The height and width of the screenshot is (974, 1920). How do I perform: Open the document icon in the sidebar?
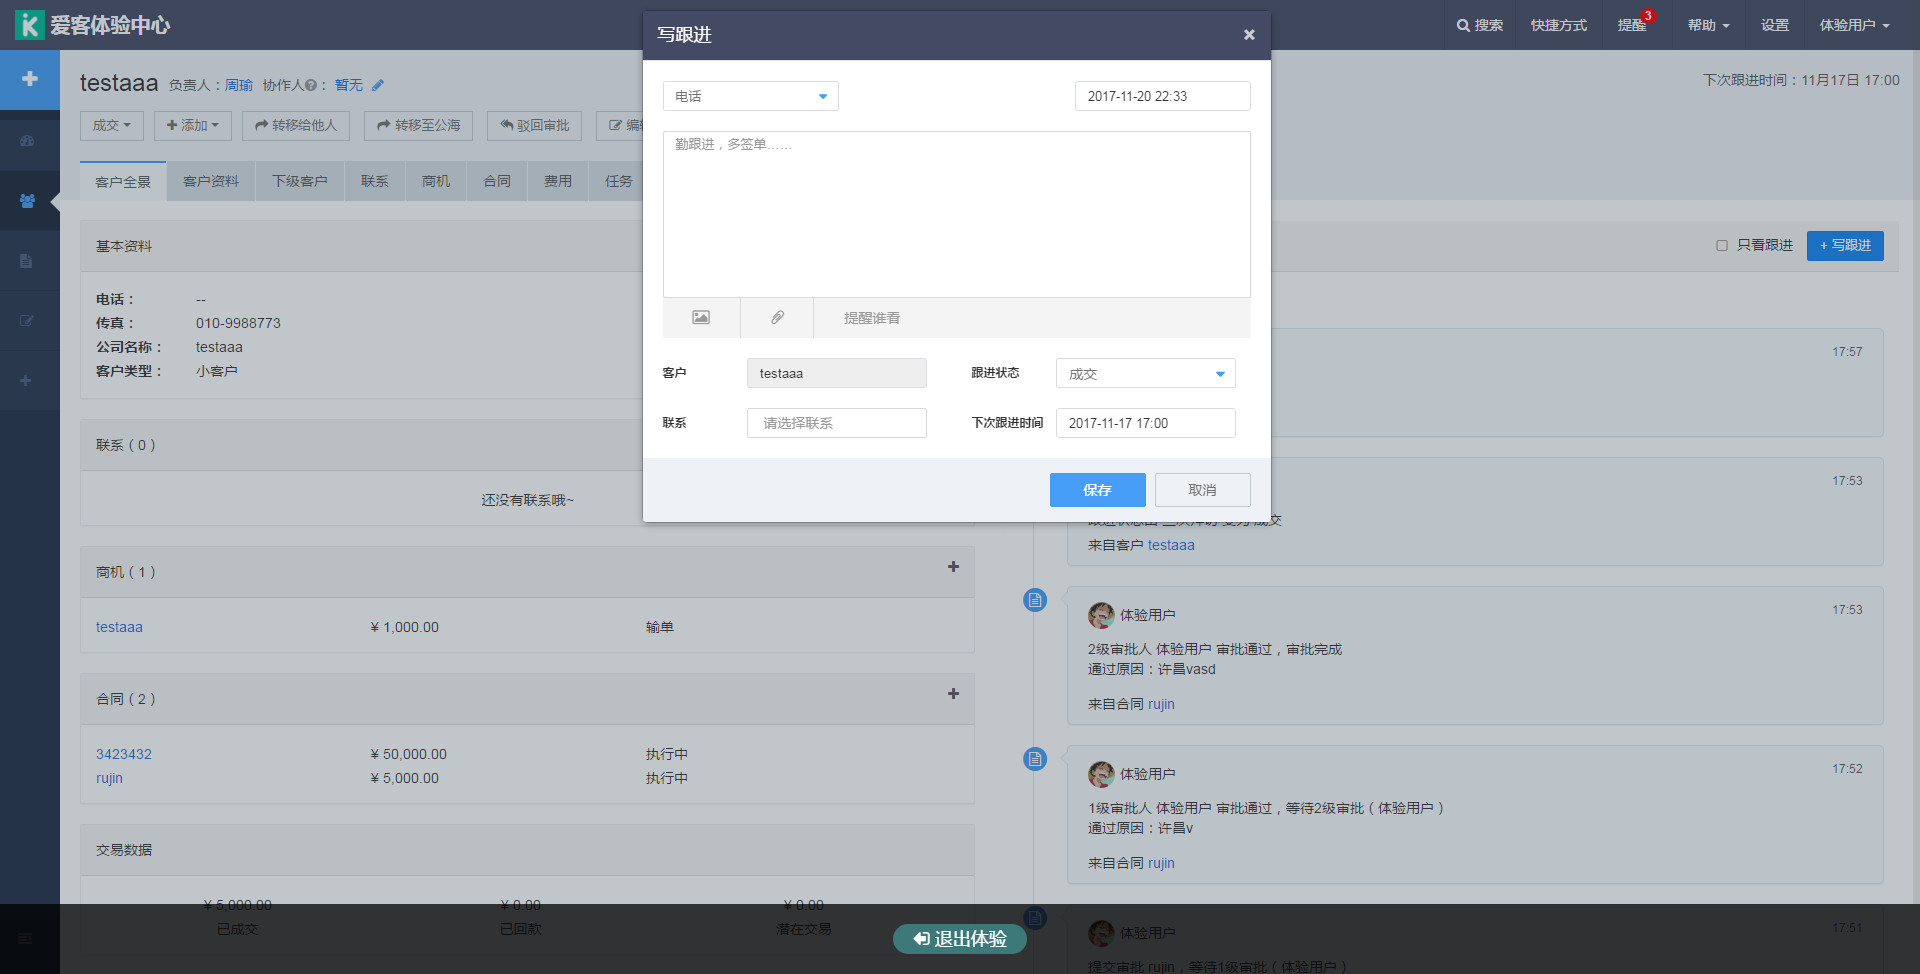pyautogui.click(x=27, y=261)
